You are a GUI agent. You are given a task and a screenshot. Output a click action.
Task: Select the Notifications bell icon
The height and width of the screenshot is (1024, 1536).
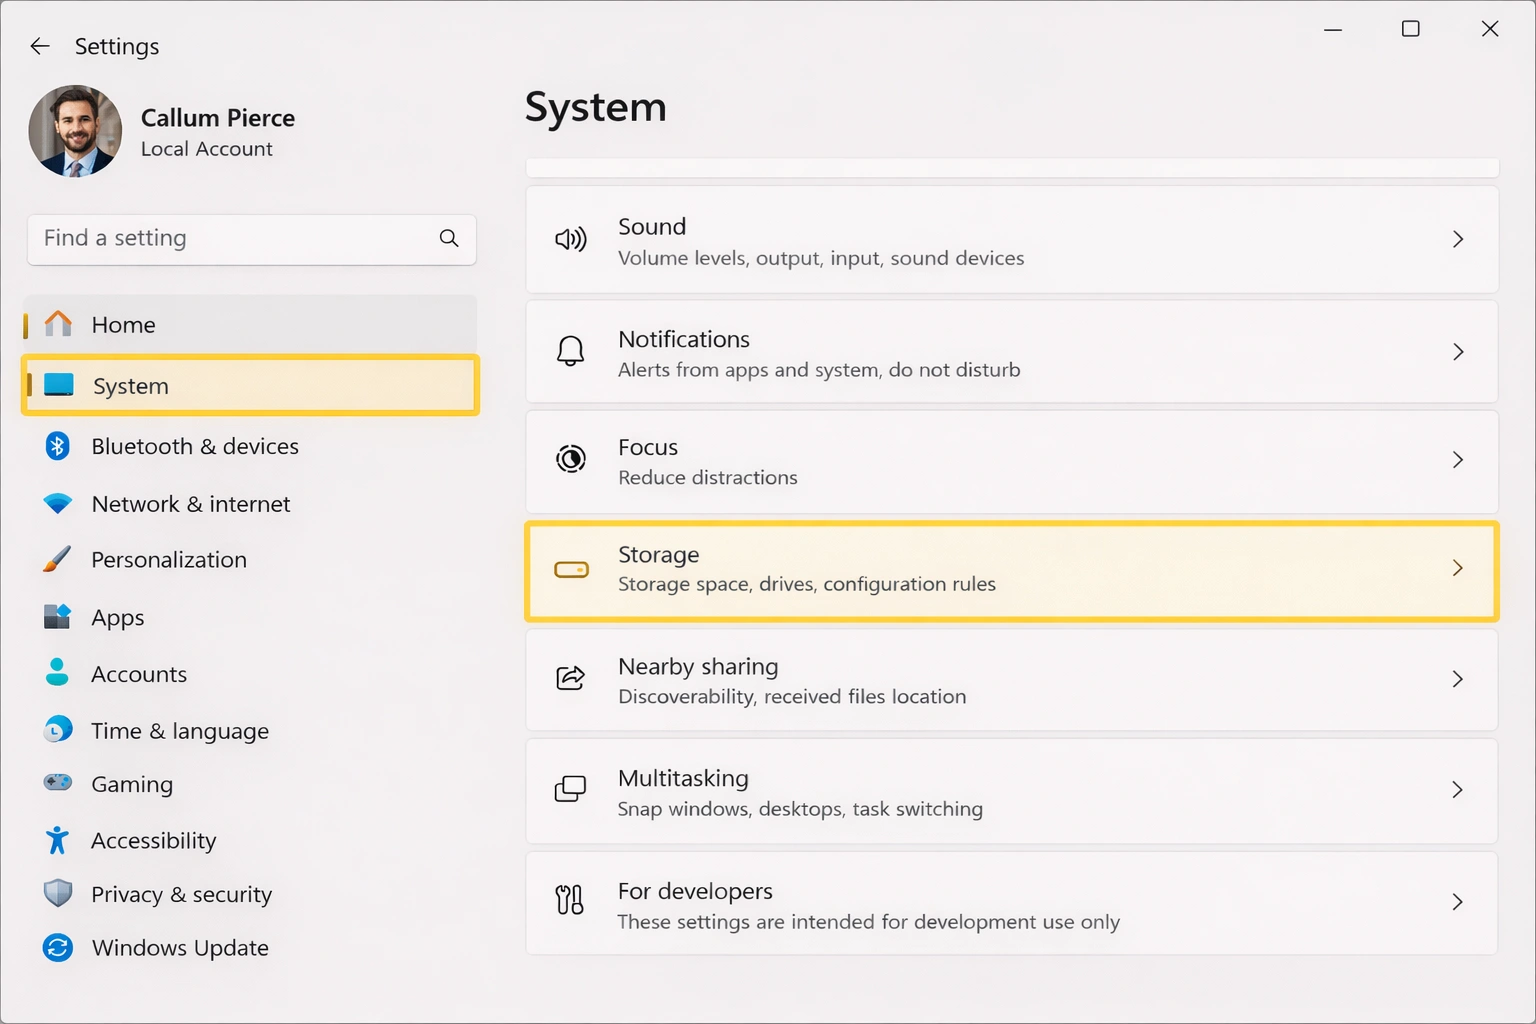click(x=570, y=351)
